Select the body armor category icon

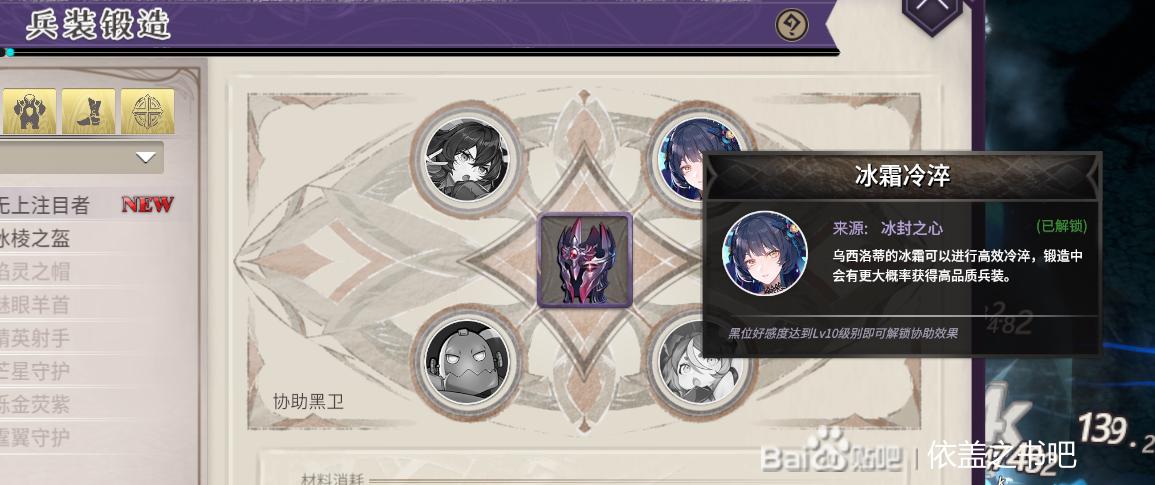(x=29, y=111)
